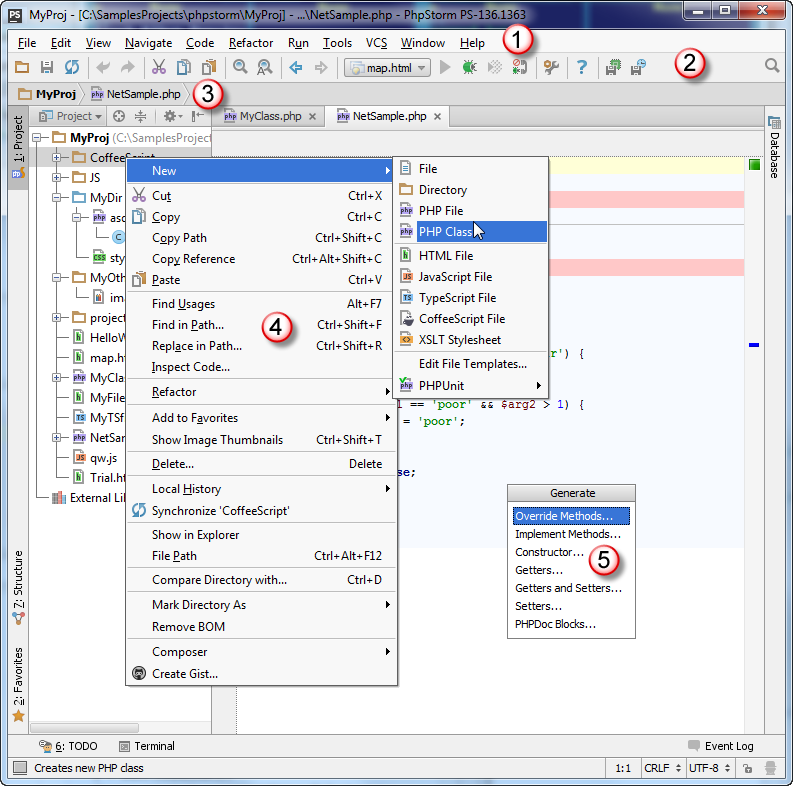Toggle the Structure tool window stripe button
Image resolution: width=793 pixels, height=786 pixels.
(x=18, y=588)
